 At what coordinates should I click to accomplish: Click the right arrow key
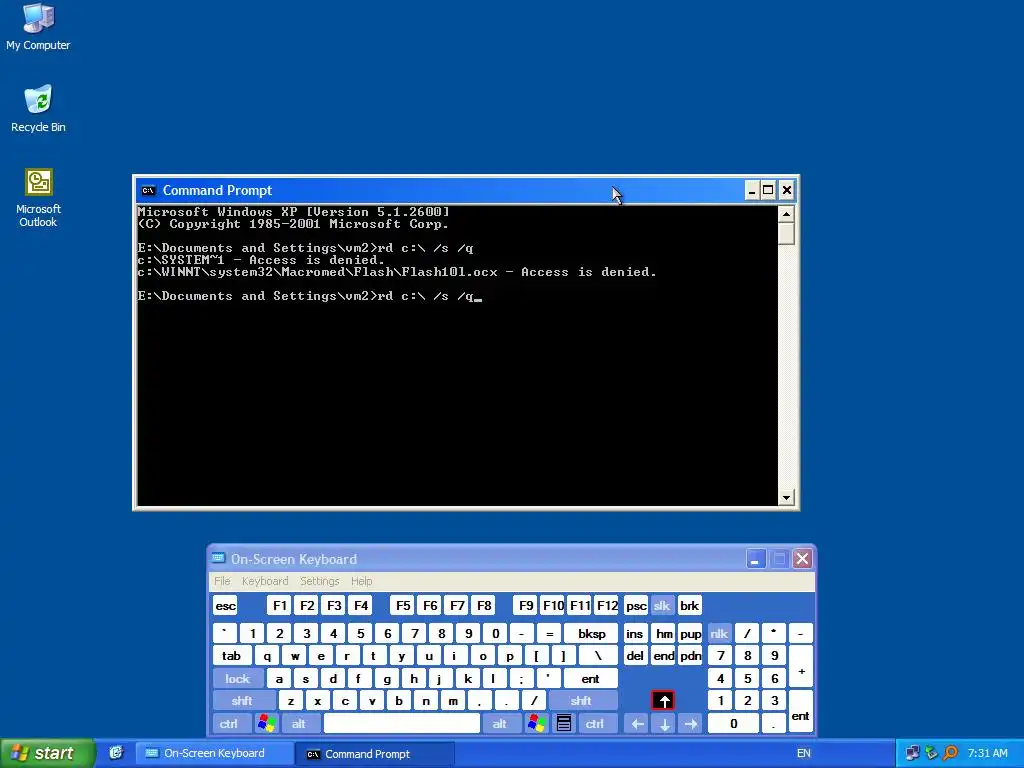point(690,724)
